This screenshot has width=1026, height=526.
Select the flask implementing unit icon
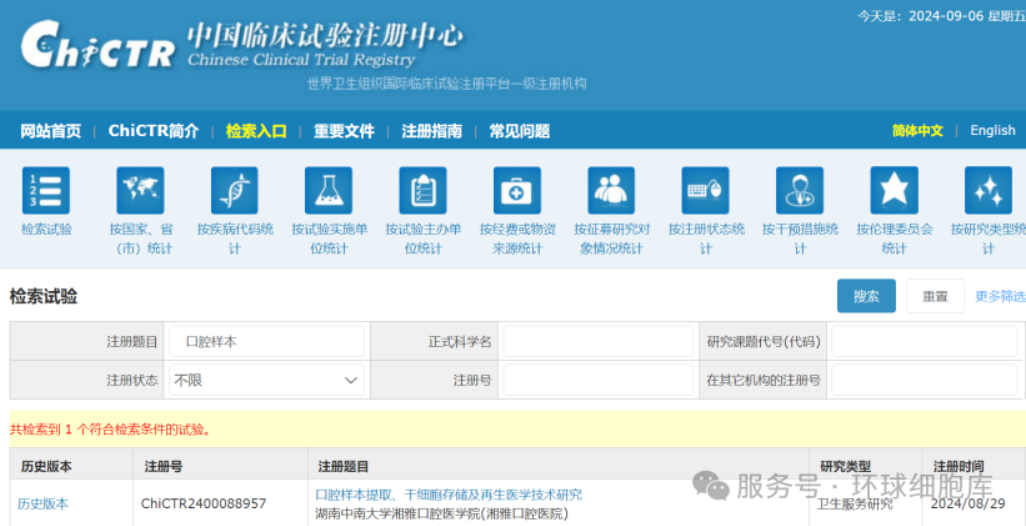329,191
